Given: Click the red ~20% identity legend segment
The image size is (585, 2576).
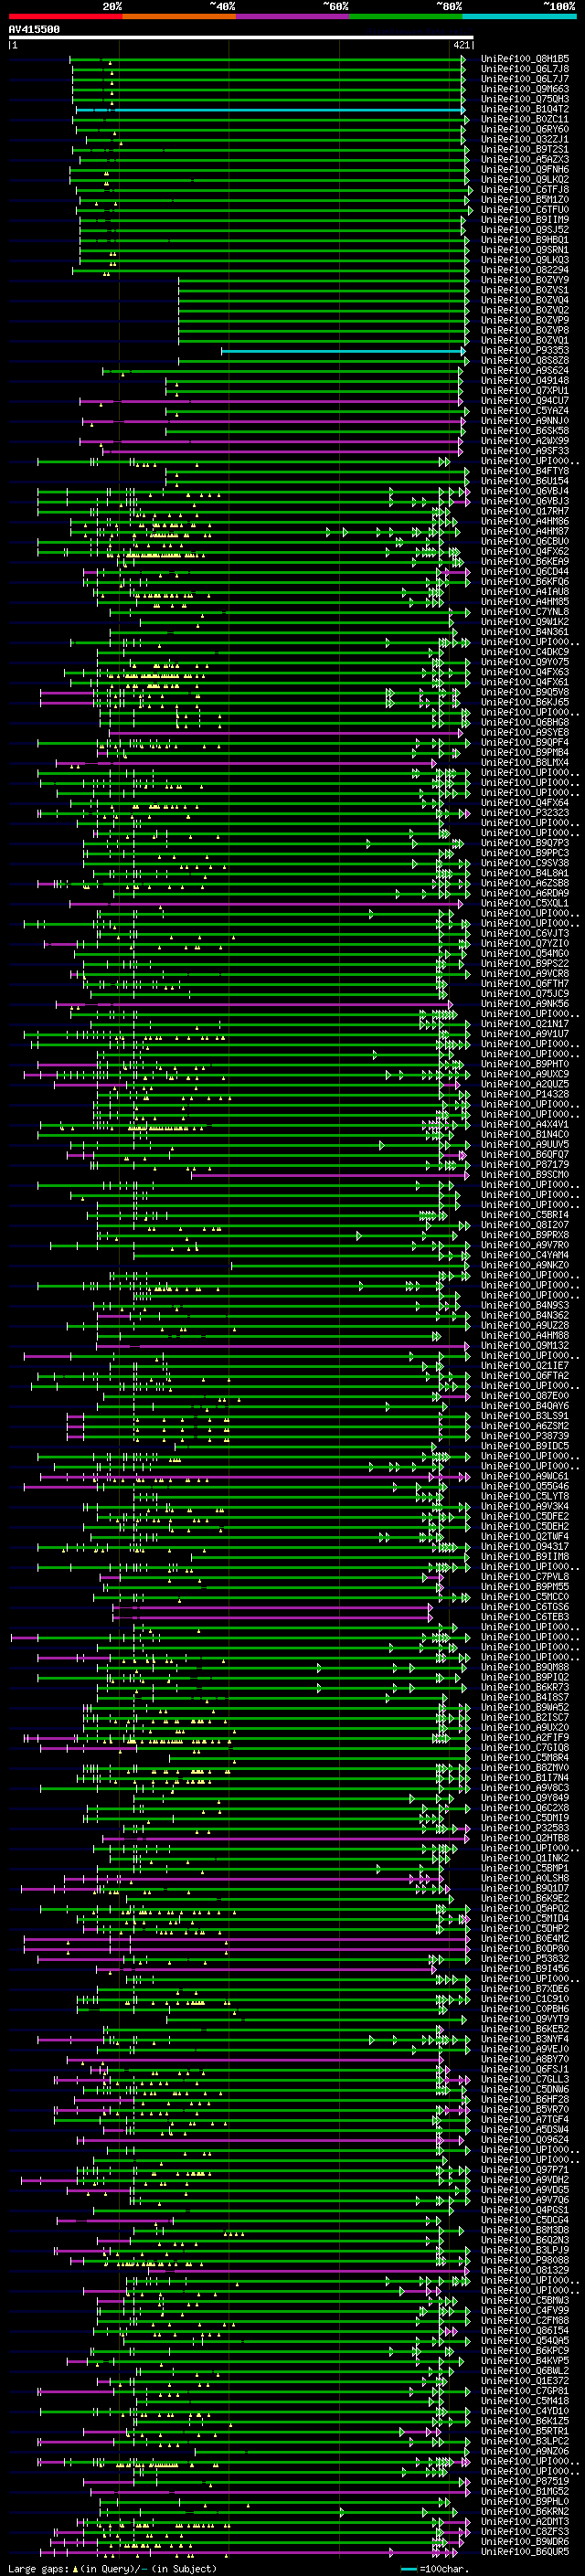Looking at the screenshot, I should (65, 16).
